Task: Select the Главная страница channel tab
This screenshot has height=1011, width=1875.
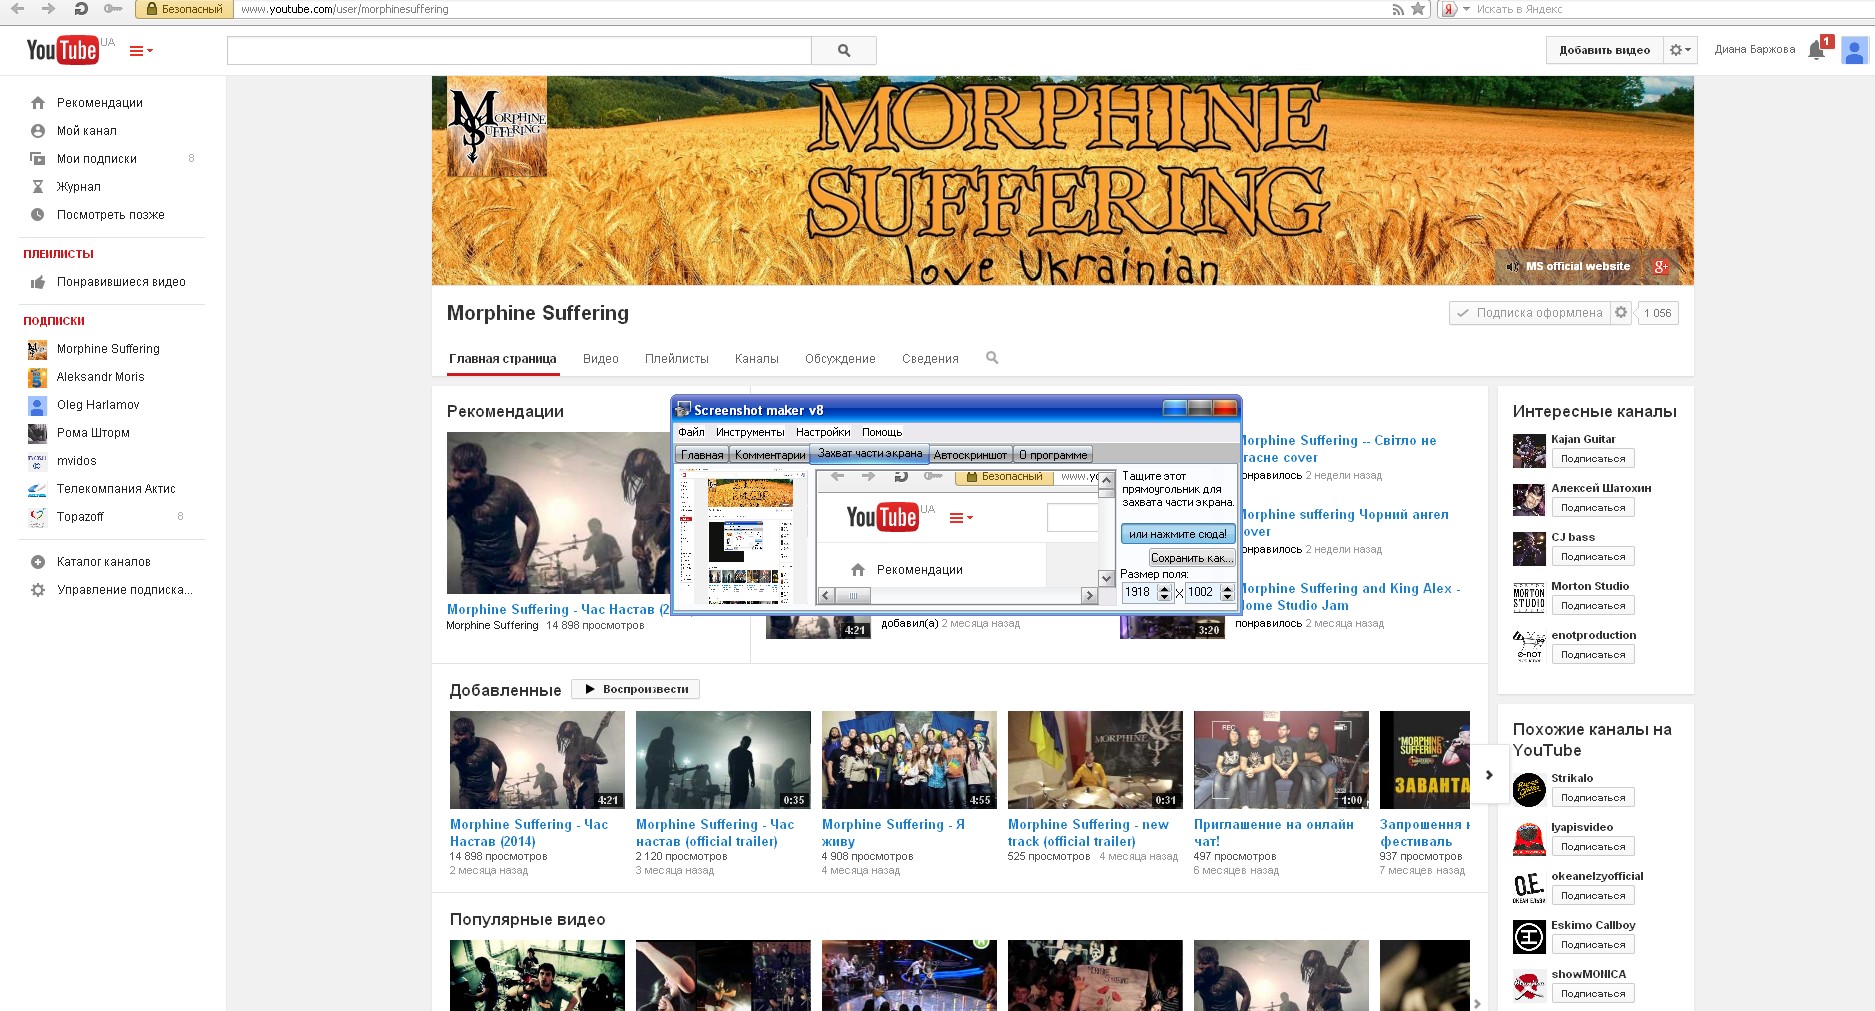Action: click(502, 359)
